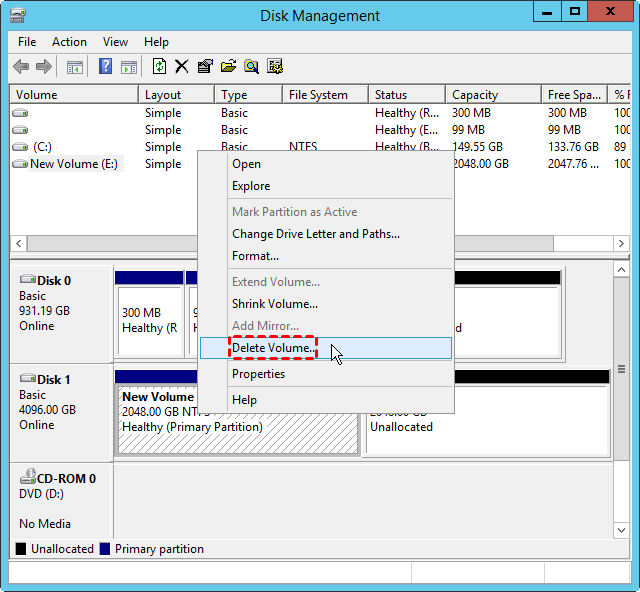Open the Help menu in menu bar
The width and height of the screenshot is (640, 592).
(156, 42)
